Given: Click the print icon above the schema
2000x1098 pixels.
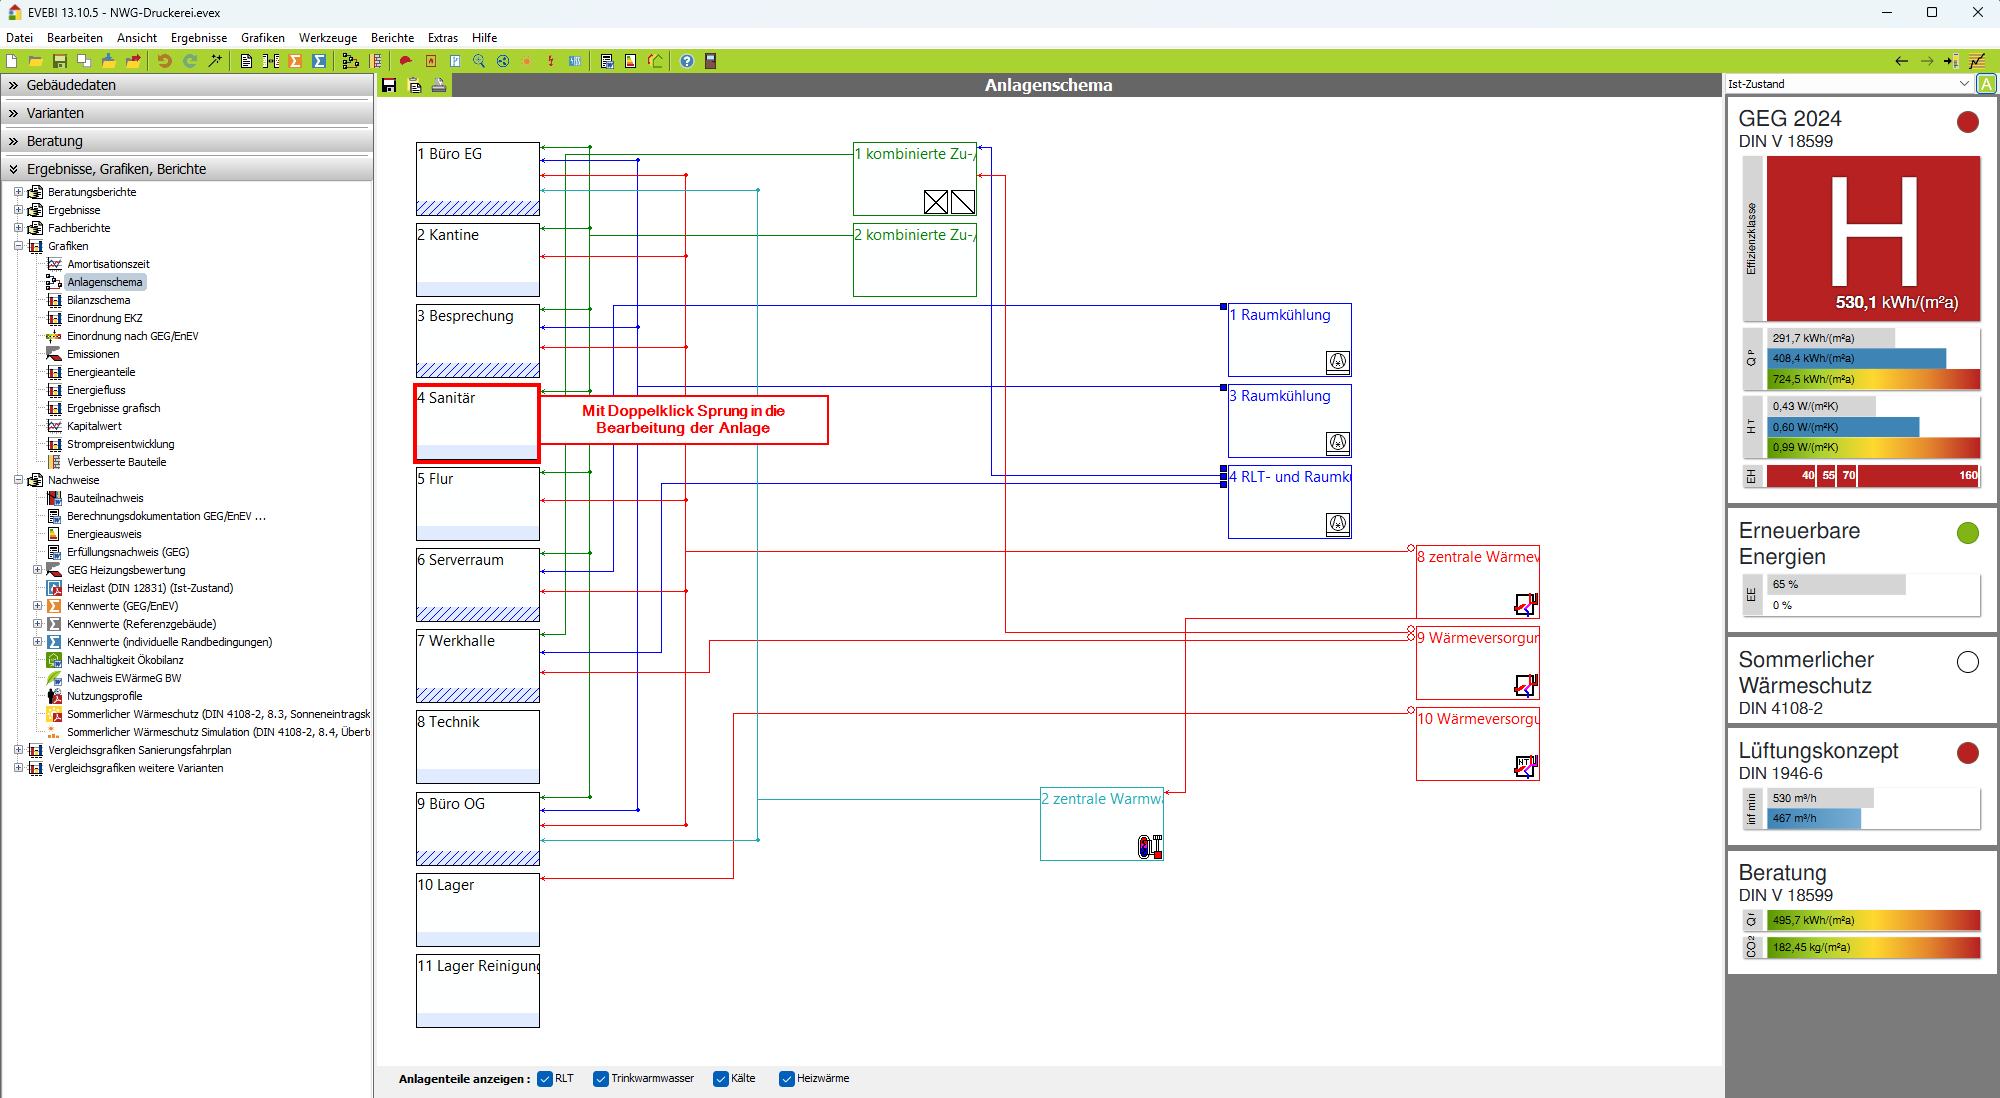Looking at the screenshot, I should pyautogui.click(x=438, y=86).
